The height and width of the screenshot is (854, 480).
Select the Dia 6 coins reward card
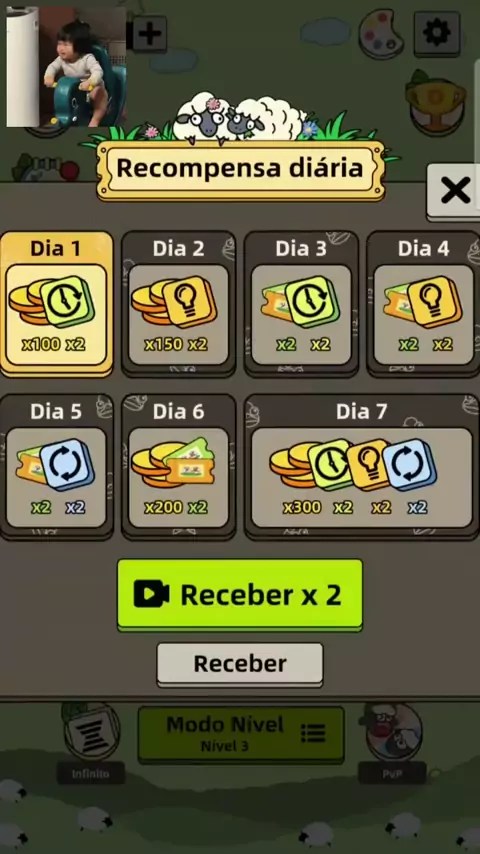(x=179, y=467)
